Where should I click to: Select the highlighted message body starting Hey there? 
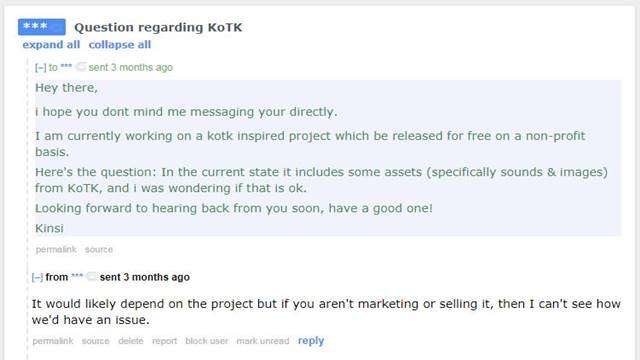[x=328, y=158]
